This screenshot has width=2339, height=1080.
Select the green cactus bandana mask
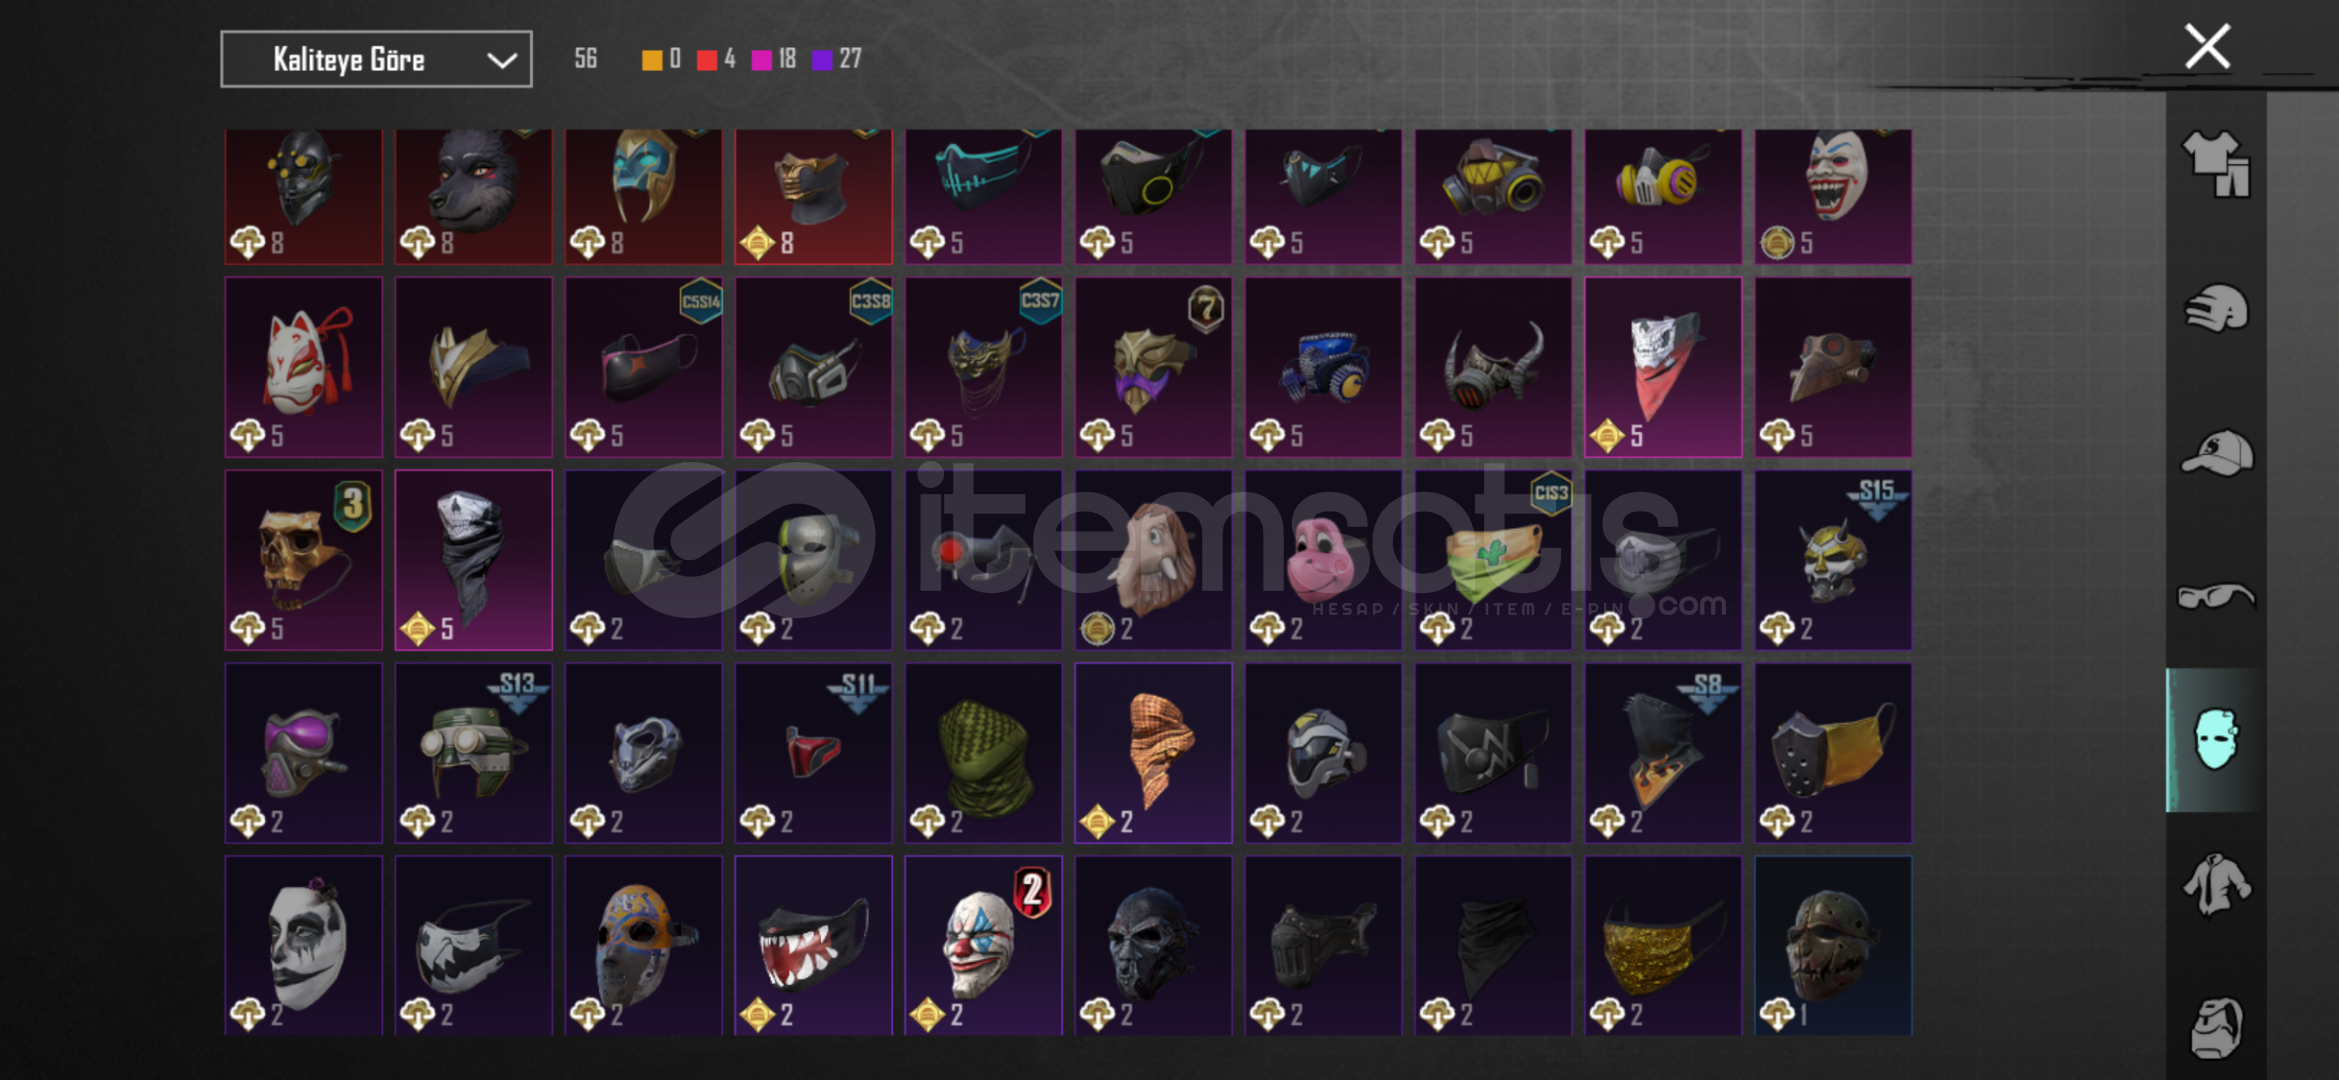tap(1493, 560)
